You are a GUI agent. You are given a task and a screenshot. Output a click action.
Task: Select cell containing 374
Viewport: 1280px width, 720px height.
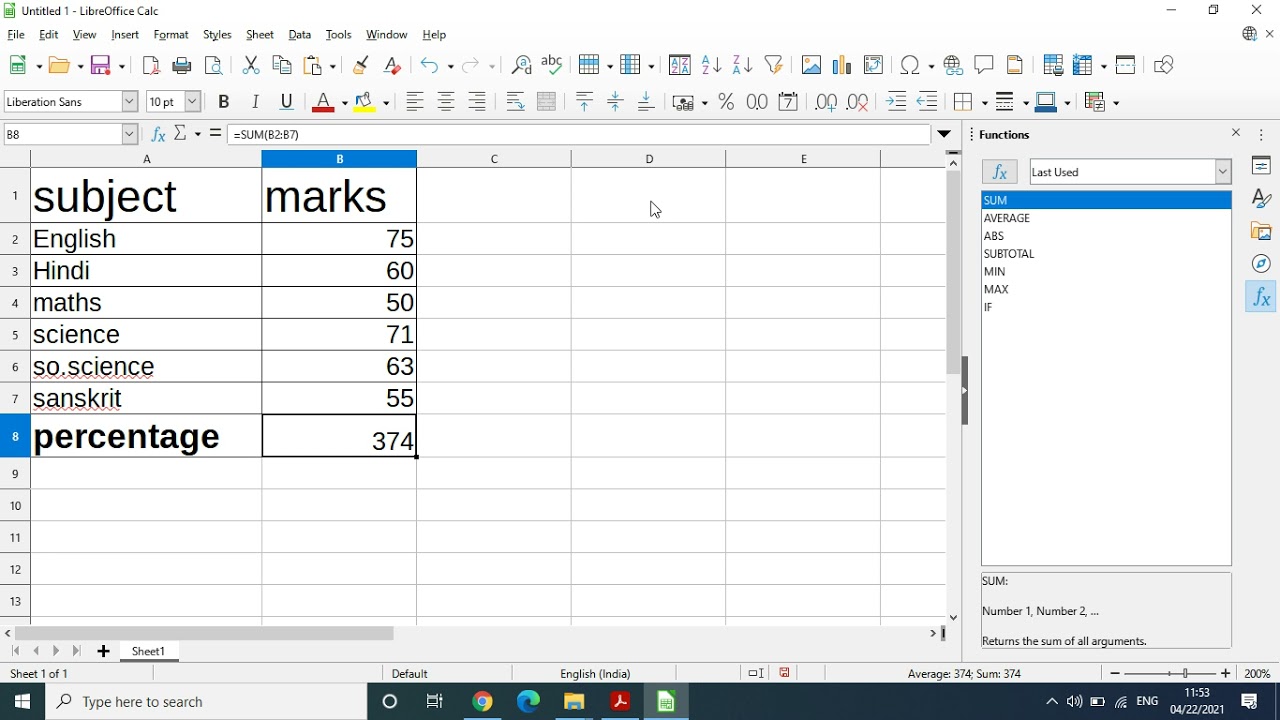pos(339,436)
